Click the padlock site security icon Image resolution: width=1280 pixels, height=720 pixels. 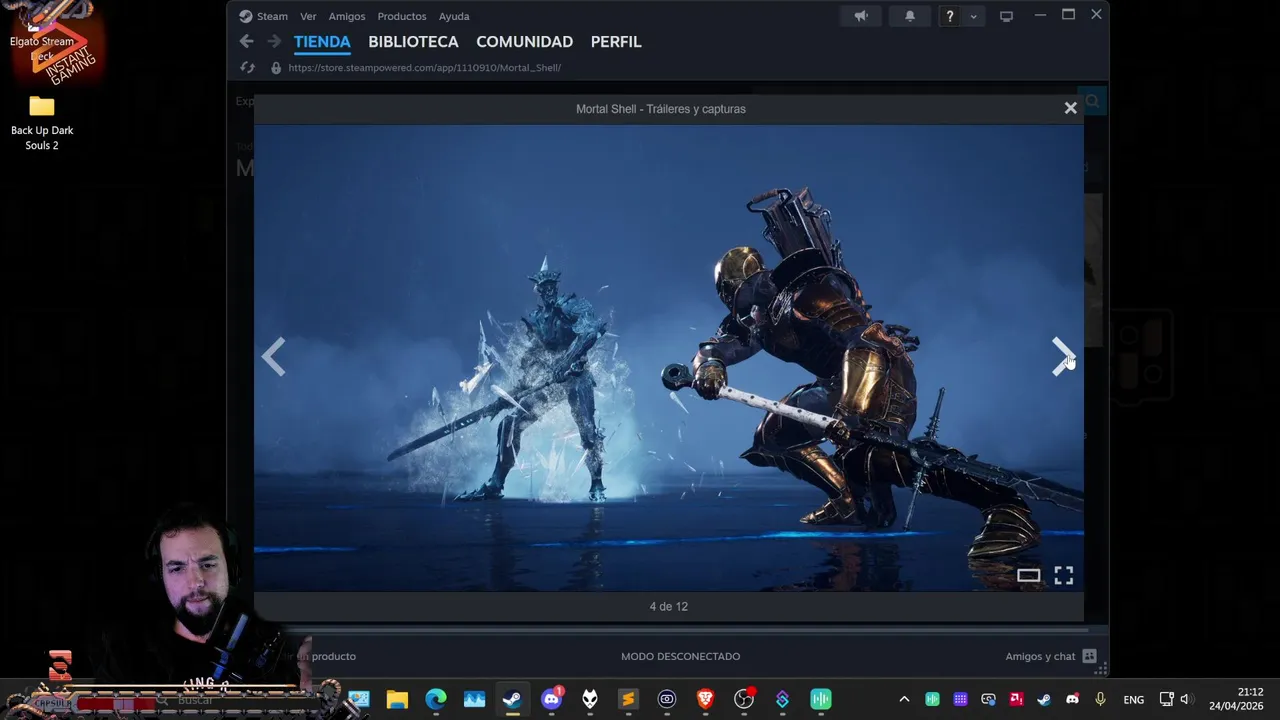coord(276,68)
